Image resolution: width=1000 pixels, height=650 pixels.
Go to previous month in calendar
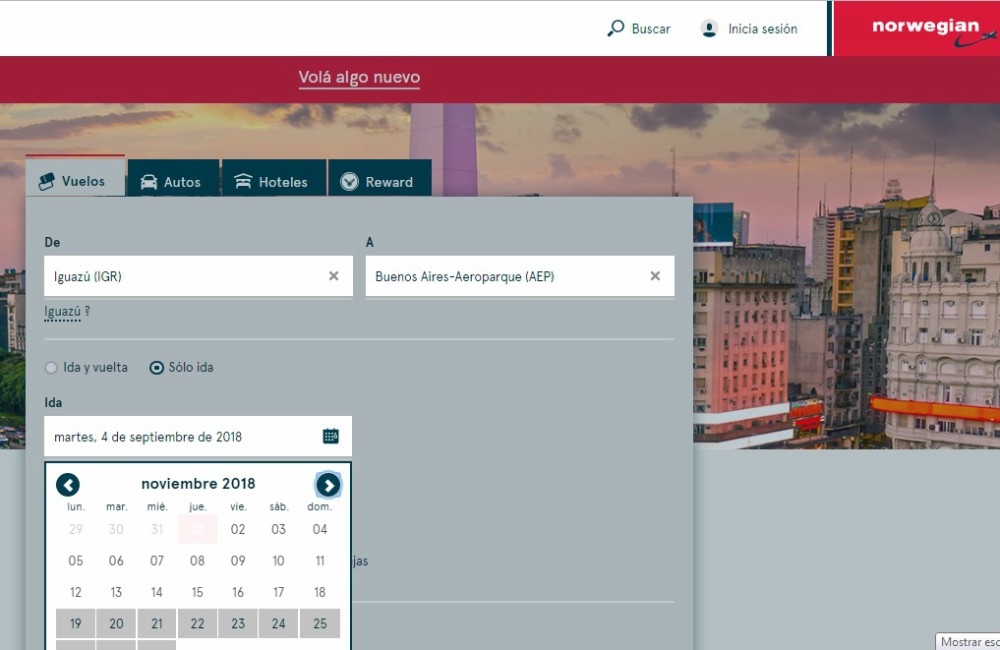(x=68, y=485)
